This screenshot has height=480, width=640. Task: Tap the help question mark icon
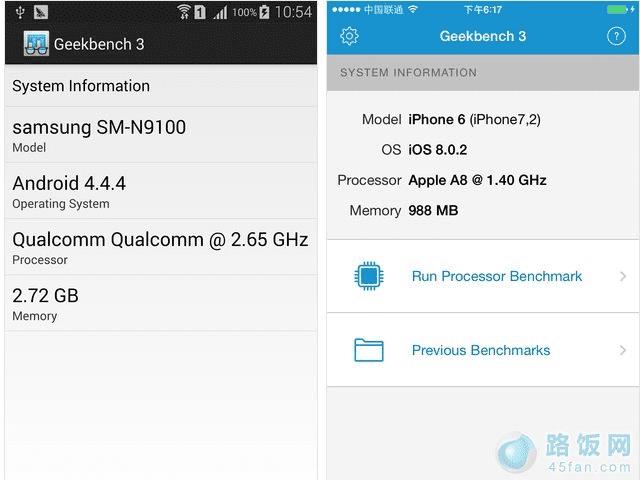click(616, 36)
